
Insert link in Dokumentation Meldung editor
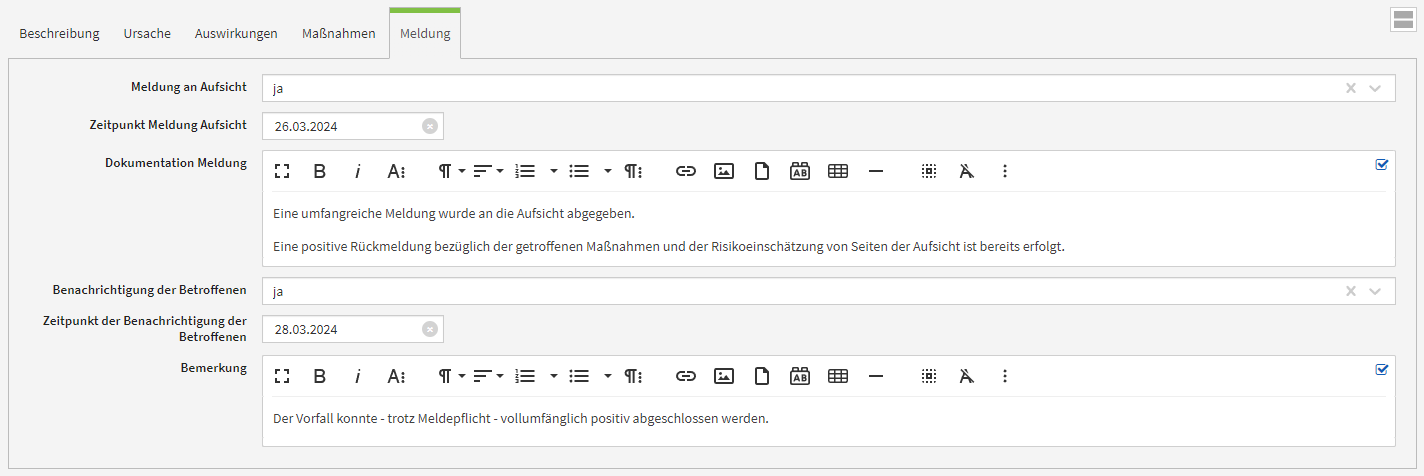[685, 171]
